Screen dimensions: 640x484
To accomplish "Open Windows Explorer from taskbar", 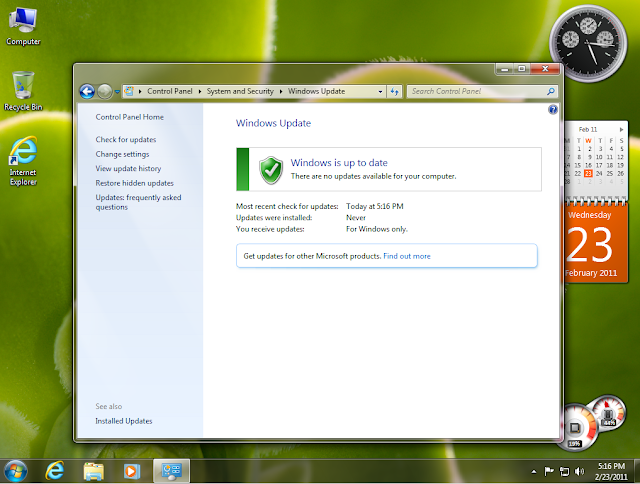I will pos(93,471).
